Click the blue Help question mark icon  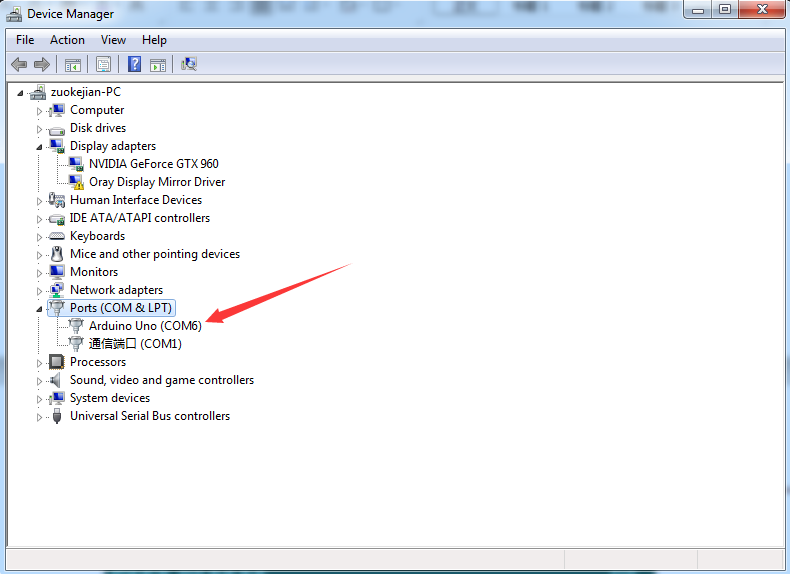pyautogui.click(x=135, y=65)
